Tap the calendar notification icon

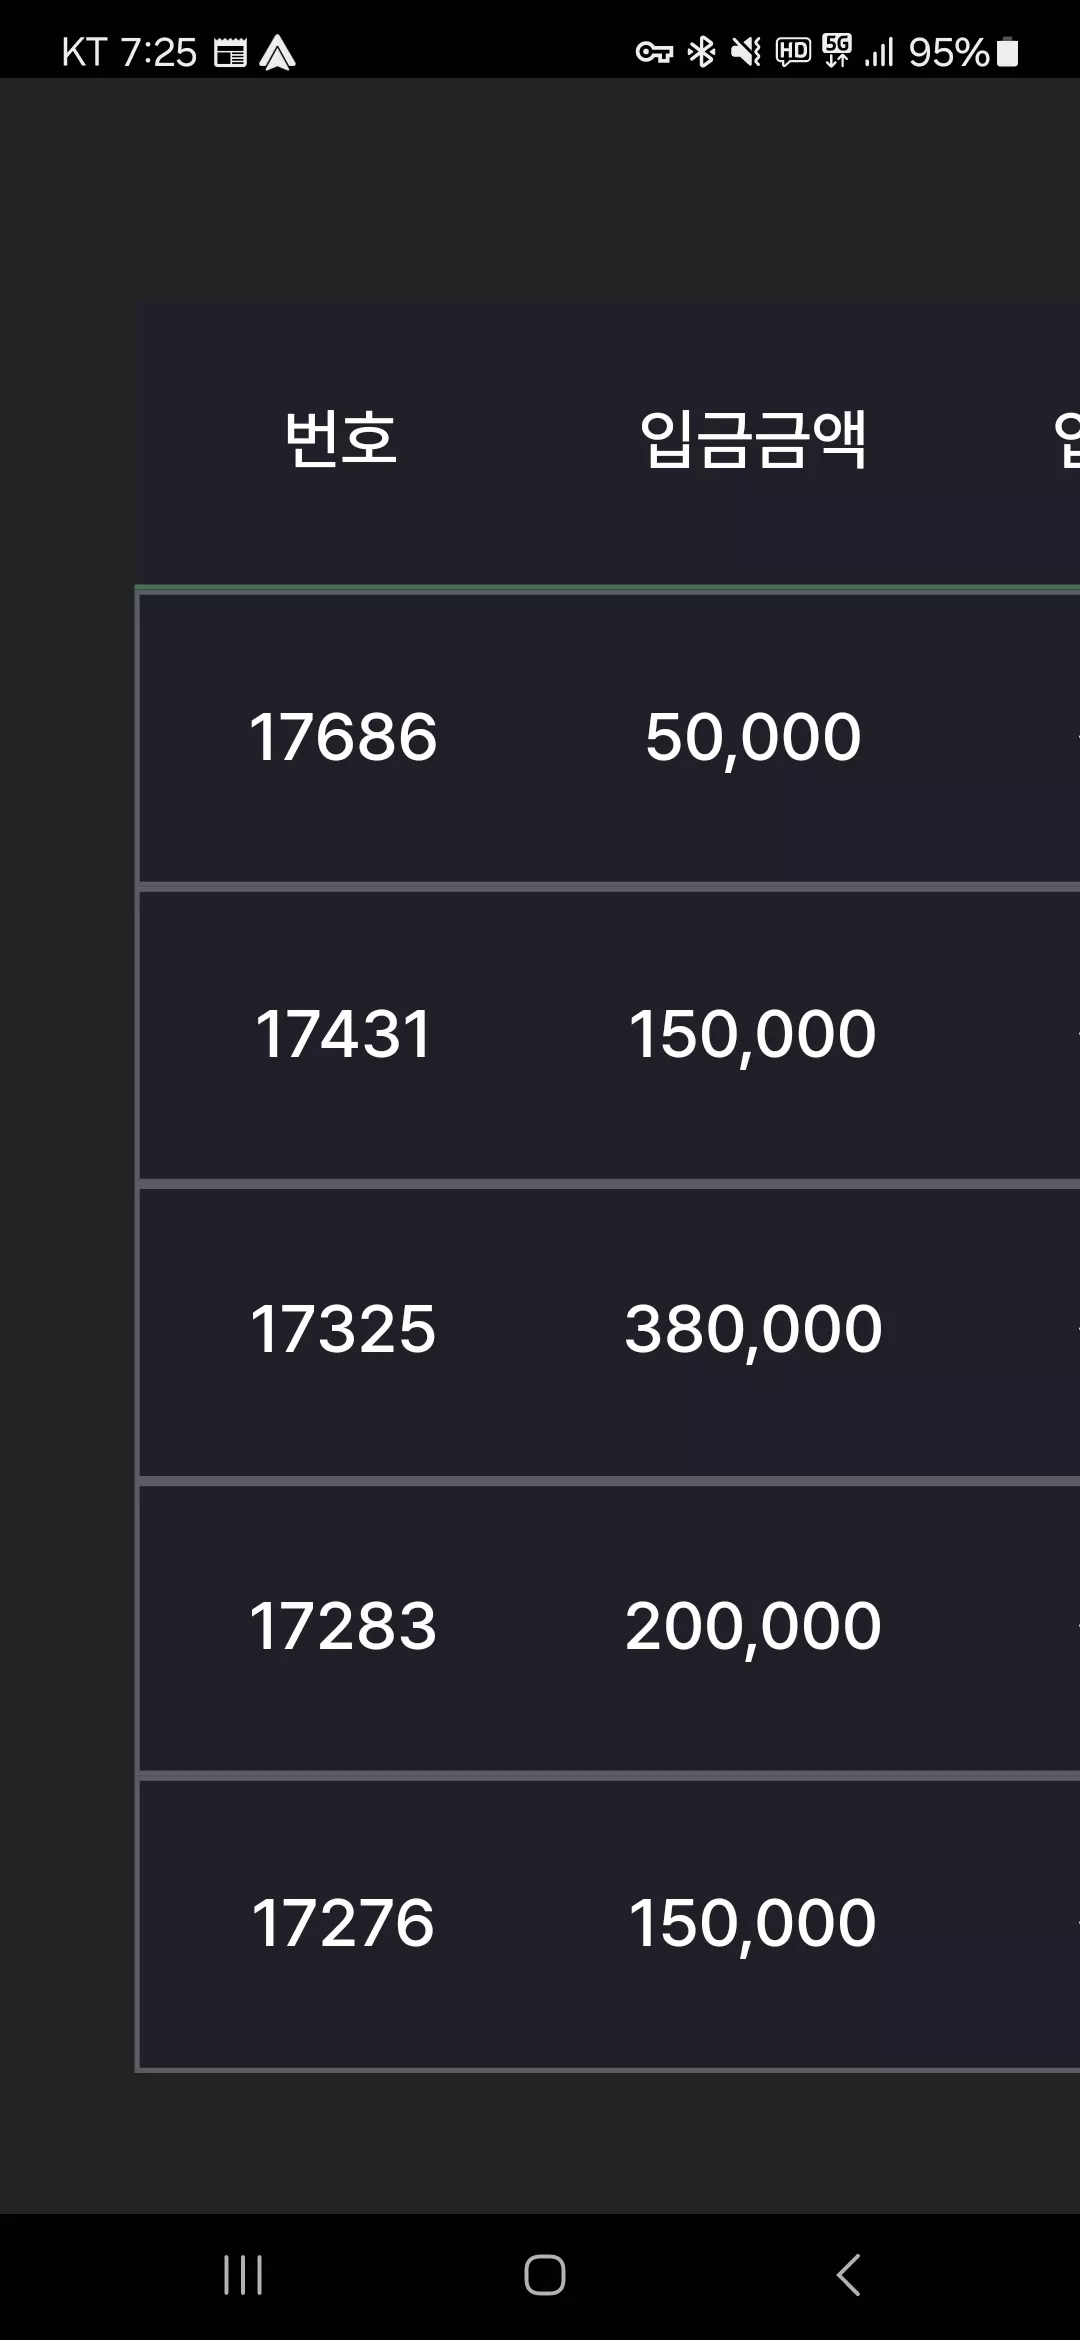[x=230, y=53]
